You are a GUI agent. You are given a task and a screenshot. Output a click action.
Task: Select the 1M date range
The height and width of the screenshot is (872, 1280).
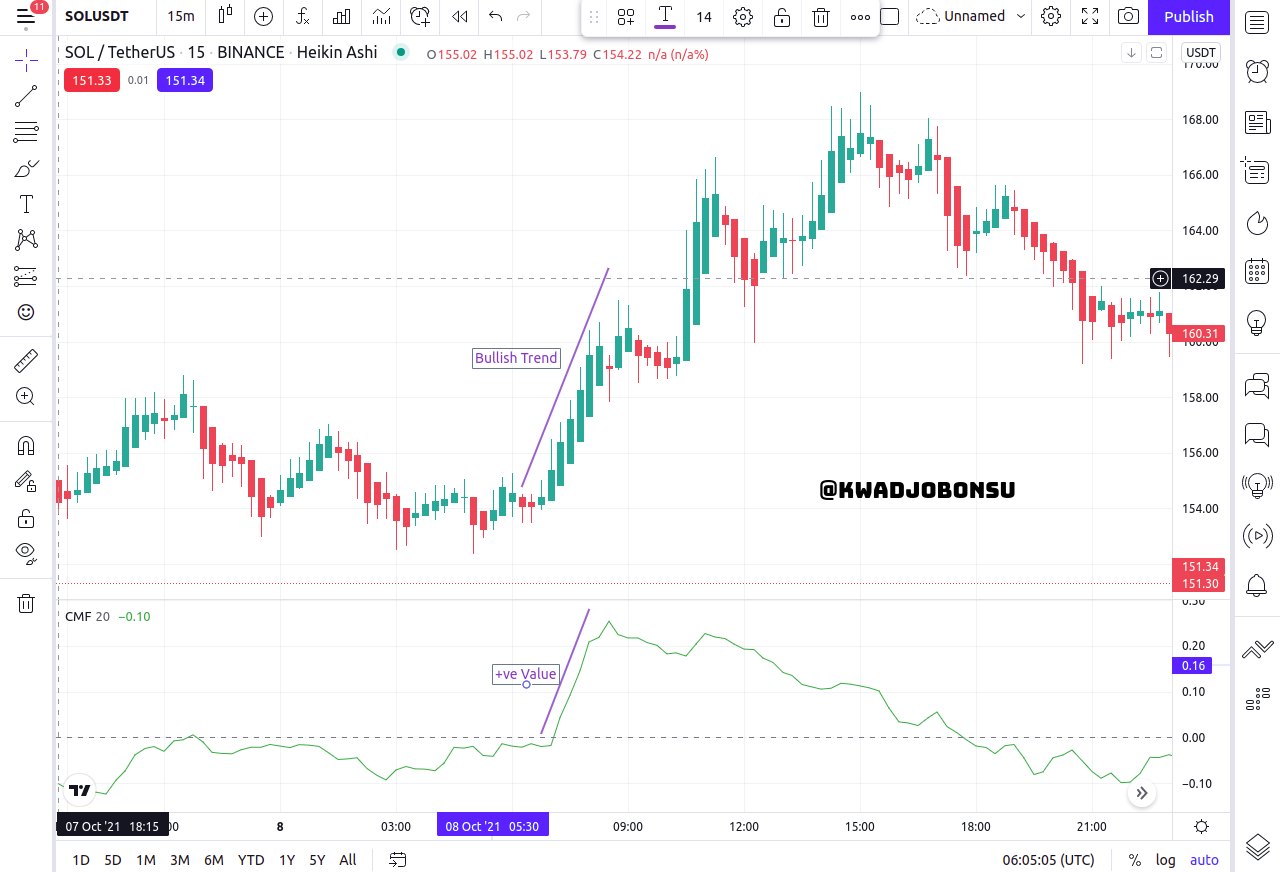click(x=146, y=860)
